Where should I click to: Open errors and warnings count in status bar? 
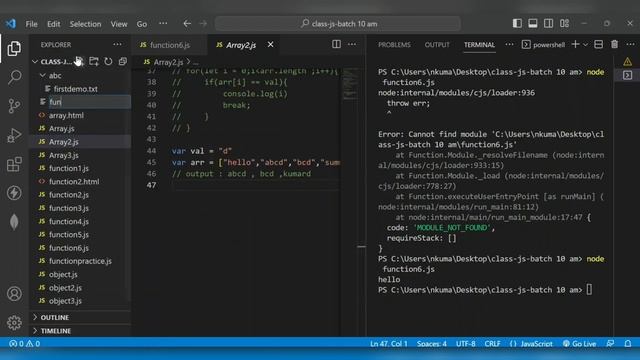click(x=24, y=344)
